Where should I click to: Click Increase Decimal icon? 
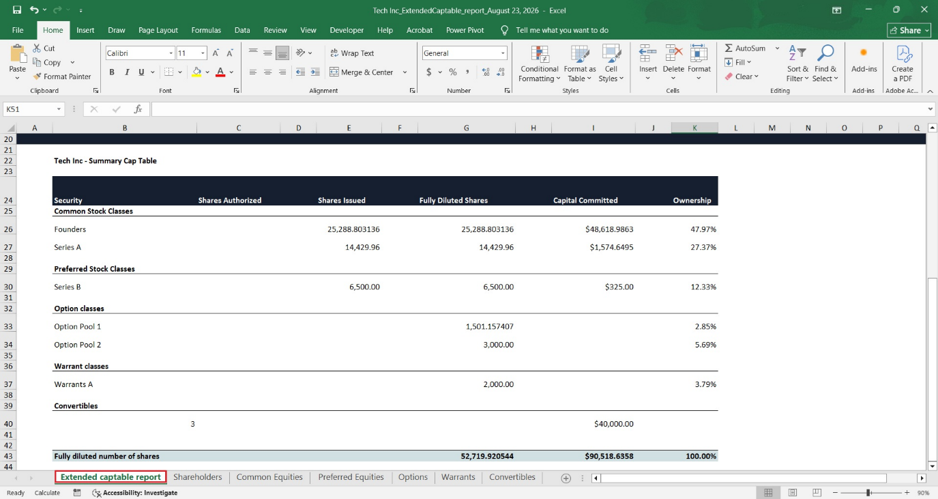tap(485, 72)
